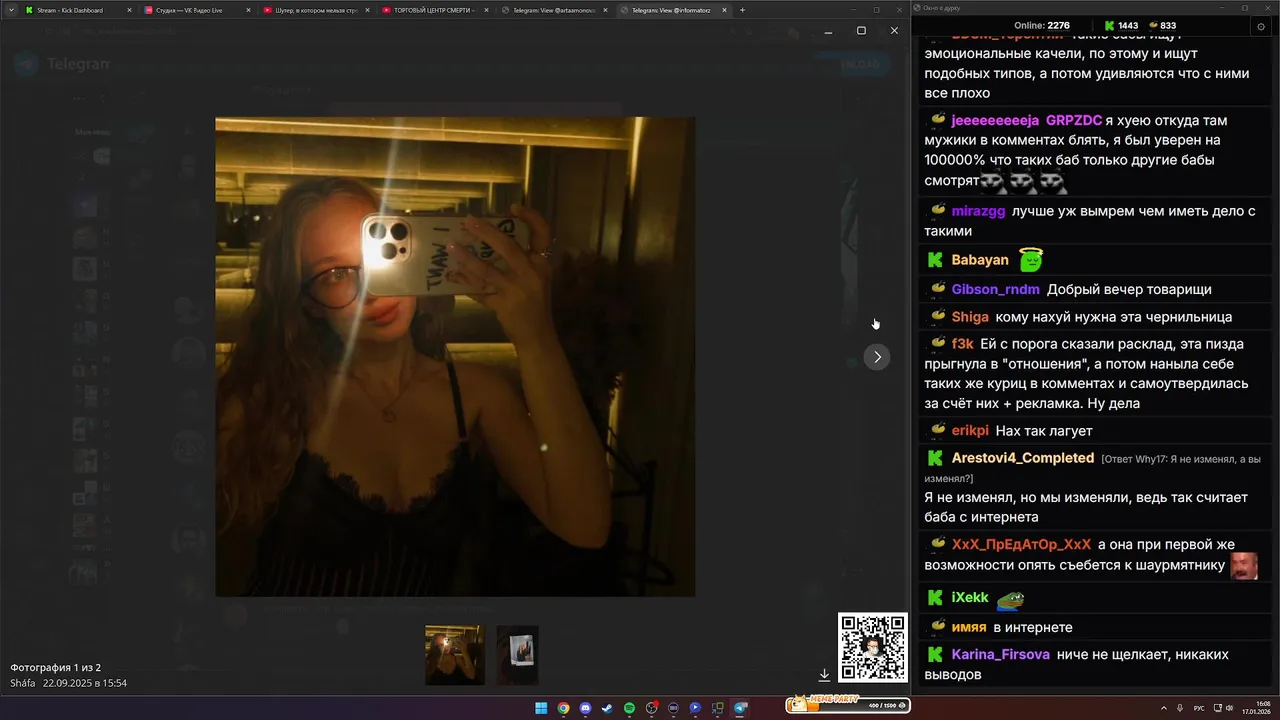Open chat user Shiga profile
Screen dimensions: 1280x720
point(970,317)
